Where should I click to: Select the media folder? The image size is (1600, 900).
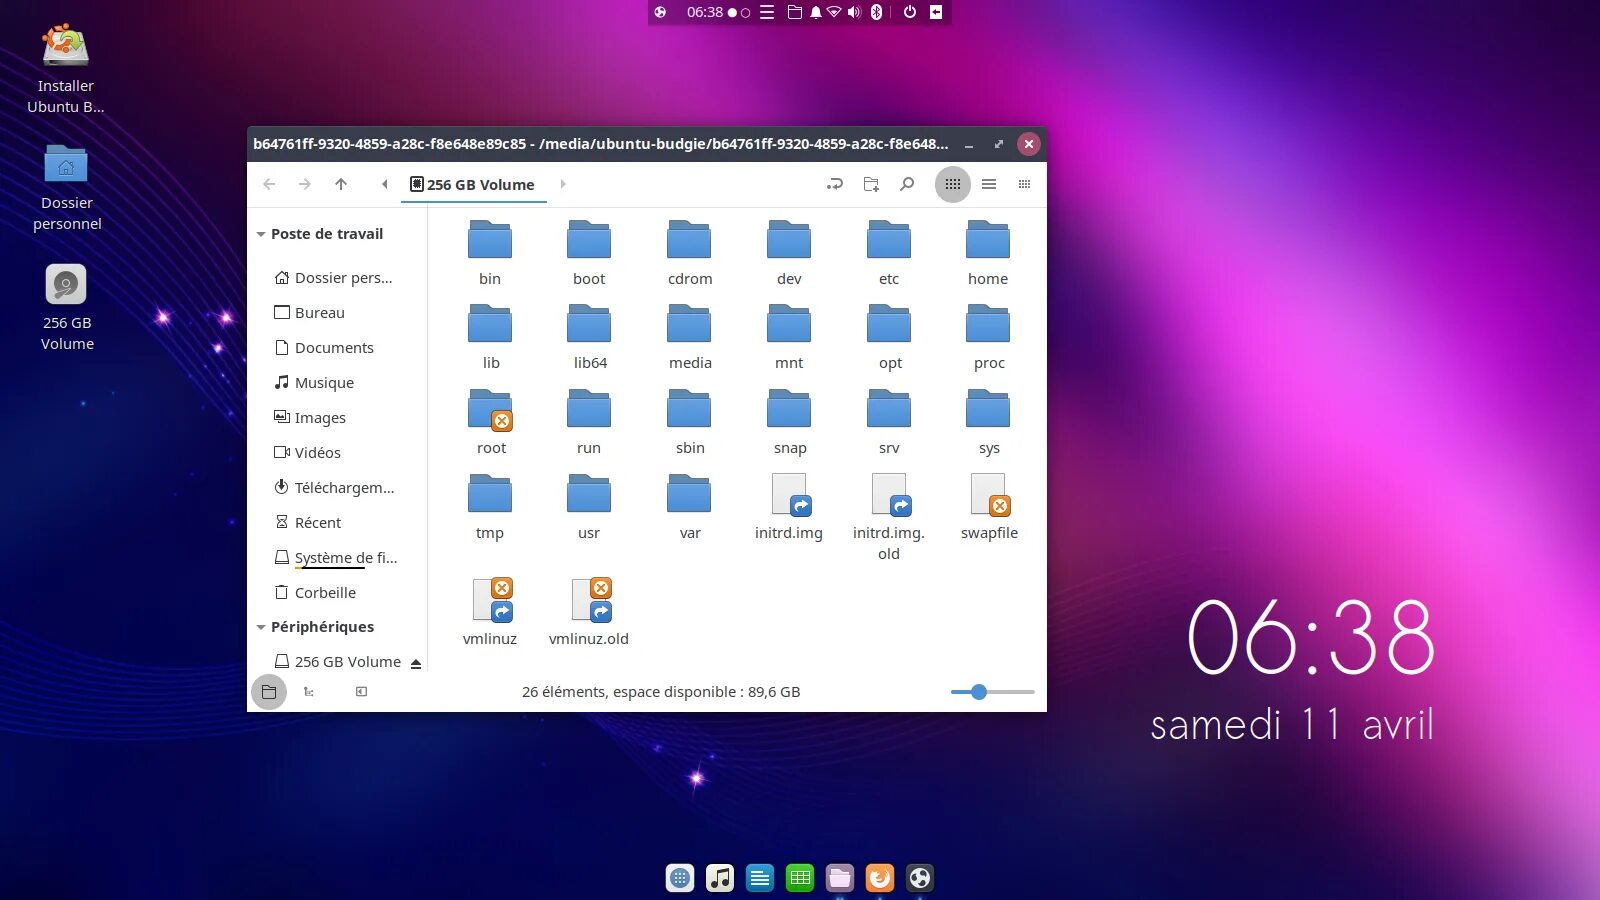[x=690, y=338]
